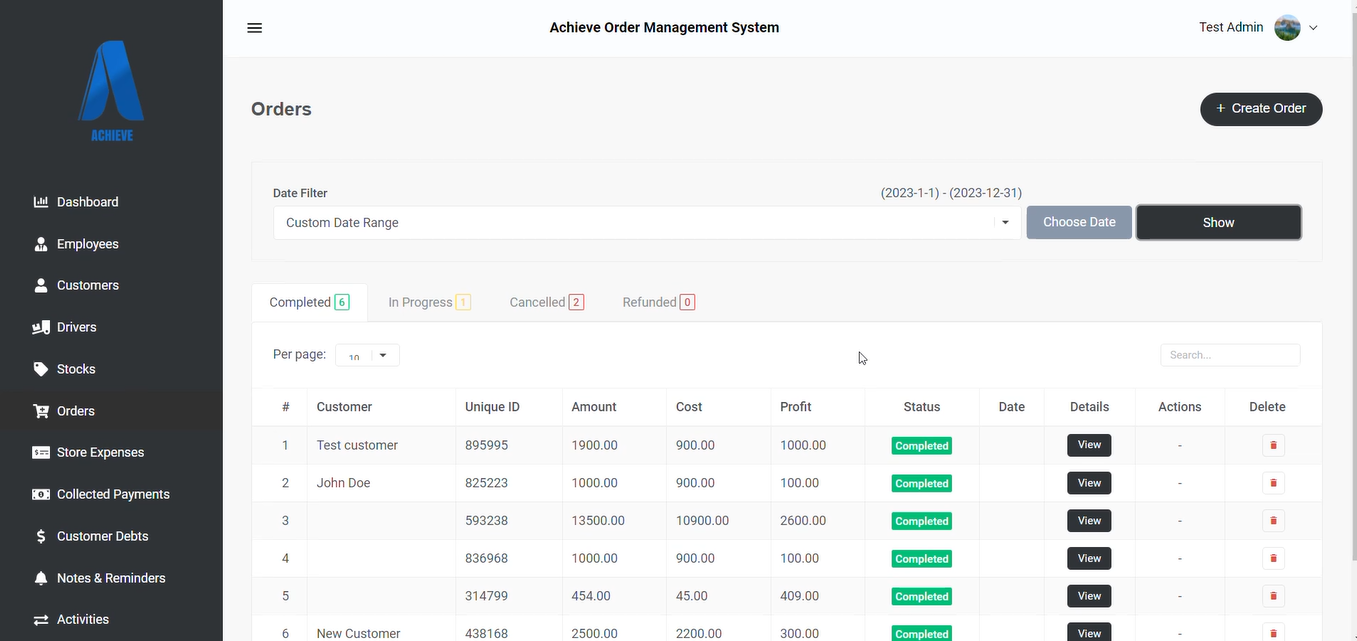Viewport: 1357px width, 641px height.
Task: Sort by Profit column header
Action: pos(796,407)
